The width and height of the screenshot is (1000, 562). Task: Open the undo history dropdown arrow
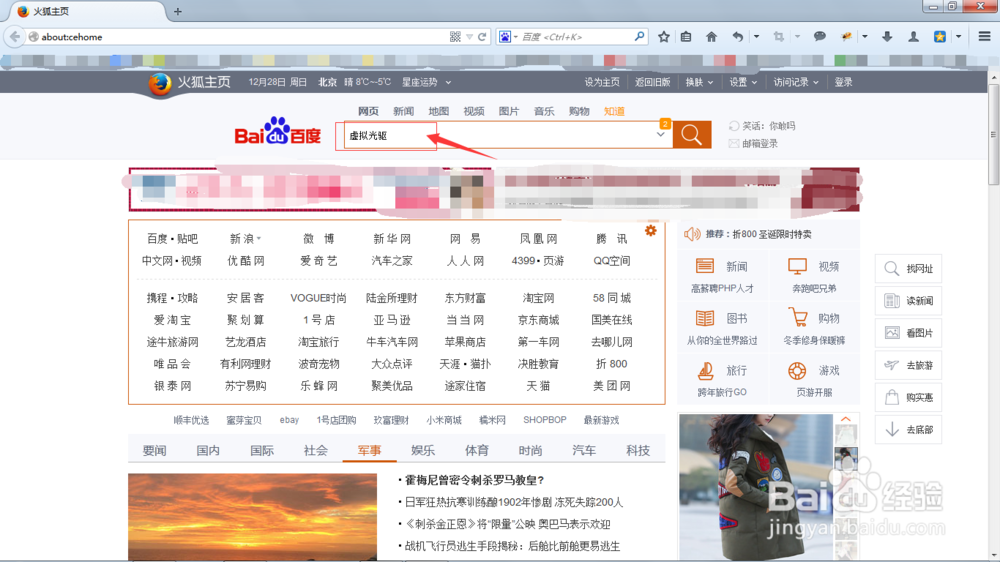[x=756, y=37]
